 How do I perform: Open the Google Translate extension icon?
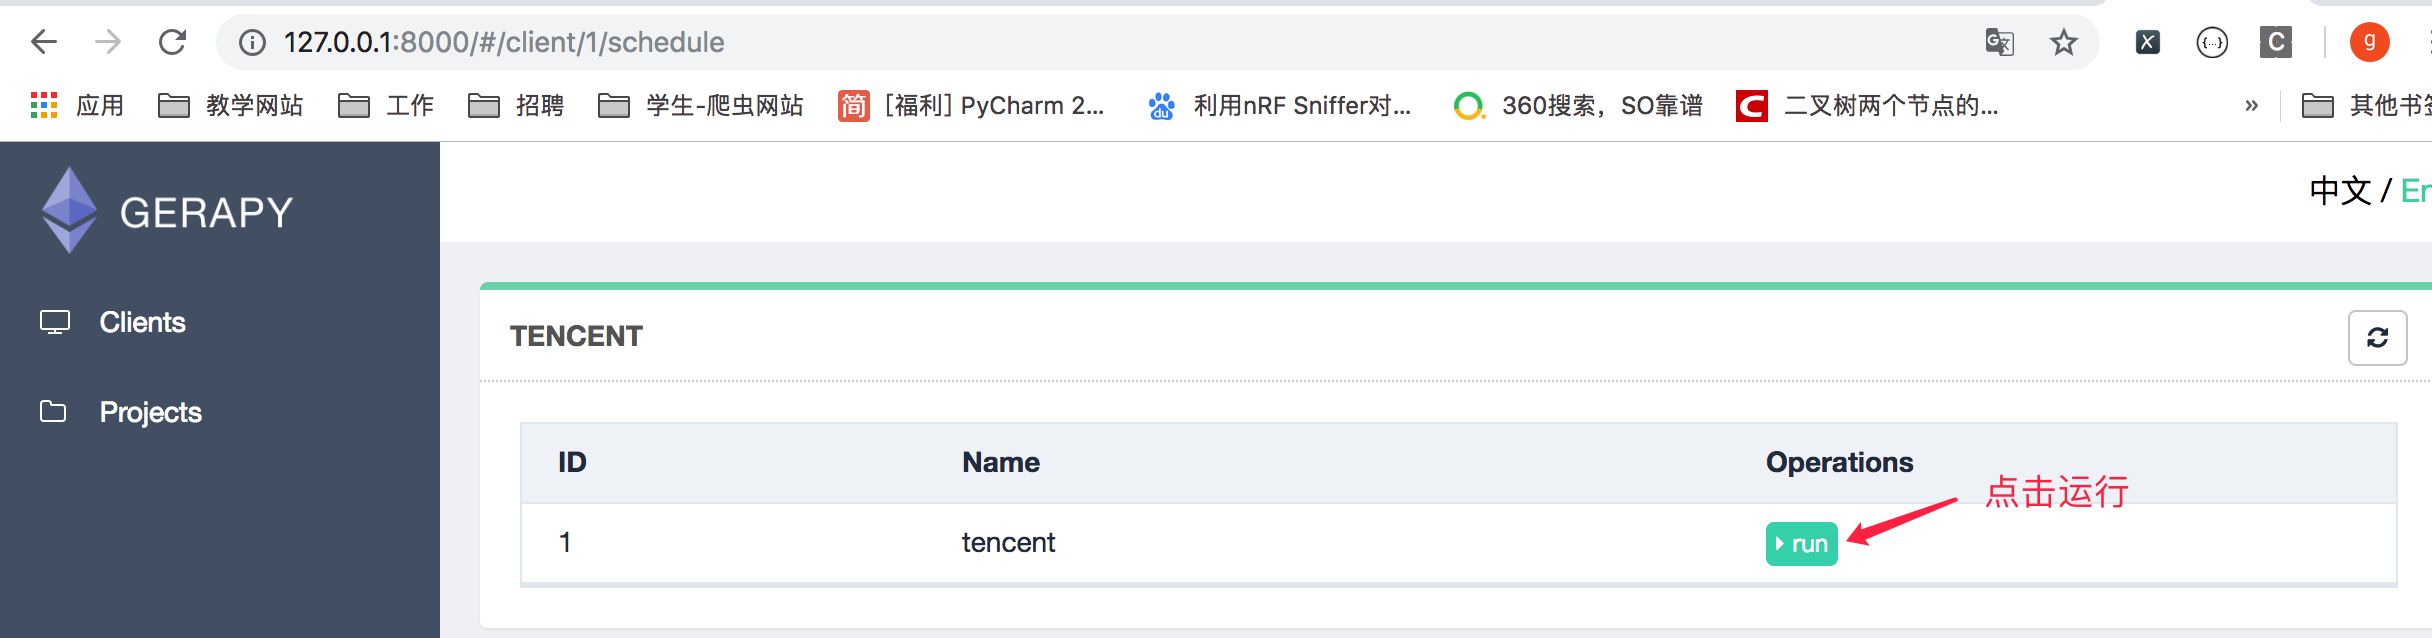coord(2001,42)
